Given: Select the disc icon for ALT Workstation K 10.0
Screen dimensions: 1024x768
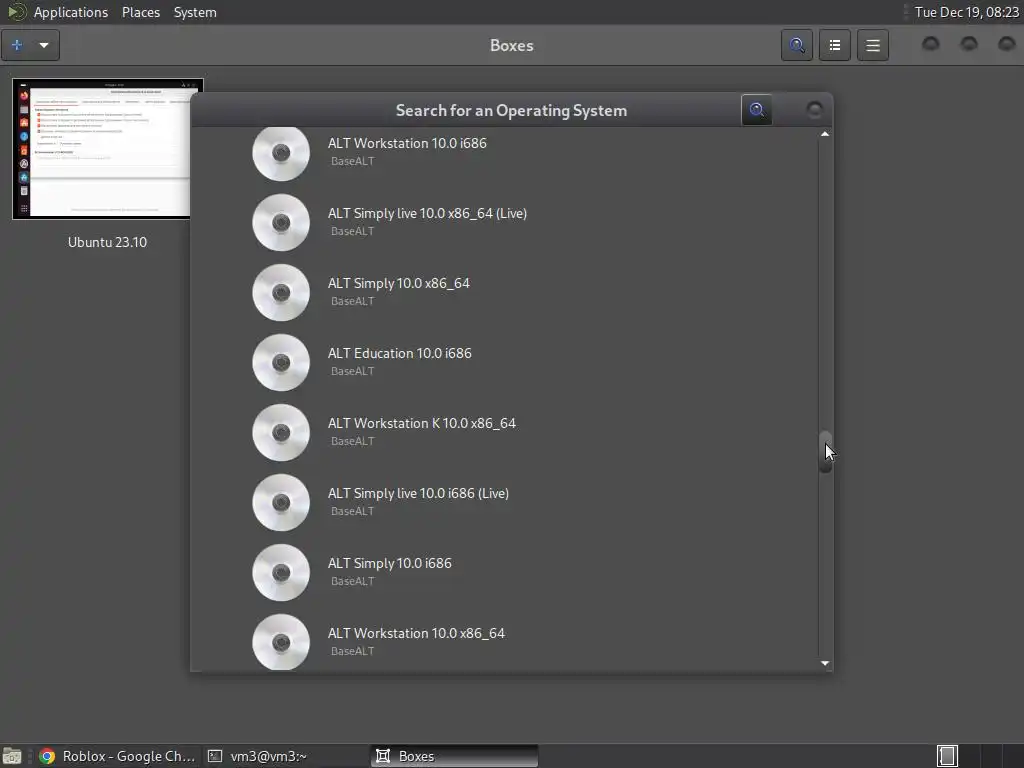Looking at the screenshot, I should point(281,432).
